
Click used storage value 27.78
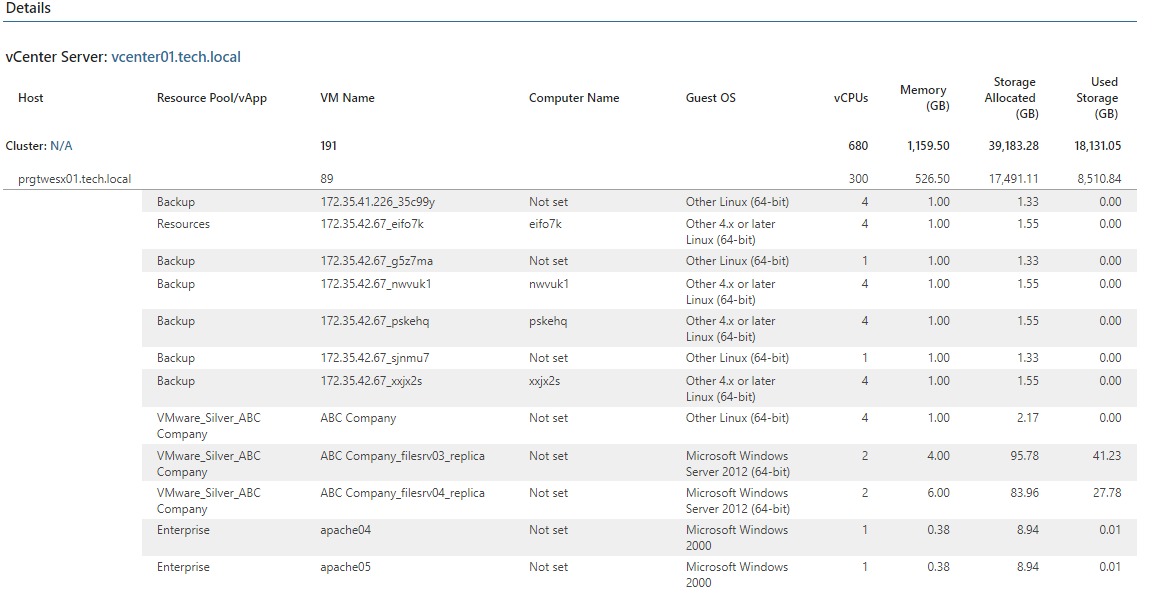[1107, 492]
